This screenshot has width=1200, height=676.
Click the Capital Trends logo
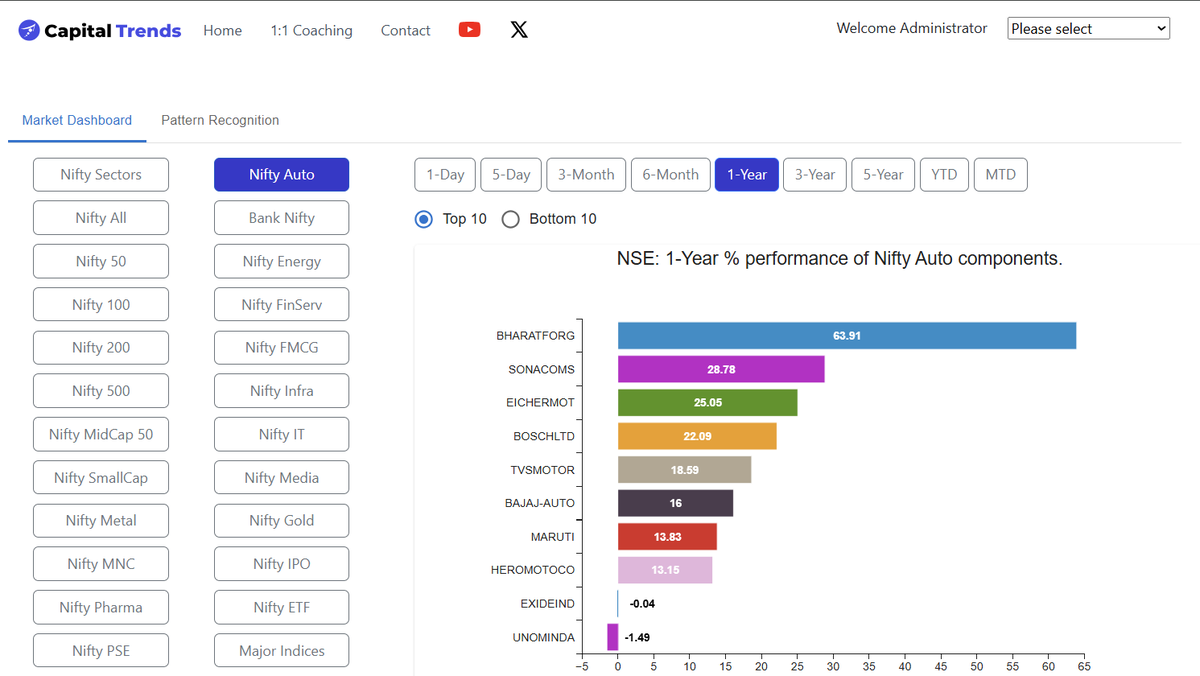(x=100, y=30)
